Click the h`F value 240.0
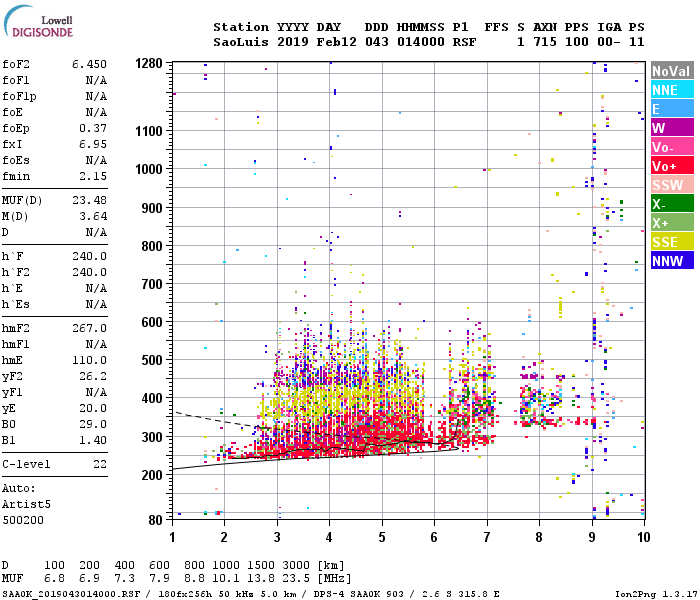The height and width of the screenshot is (600, 700). (89, 256)
